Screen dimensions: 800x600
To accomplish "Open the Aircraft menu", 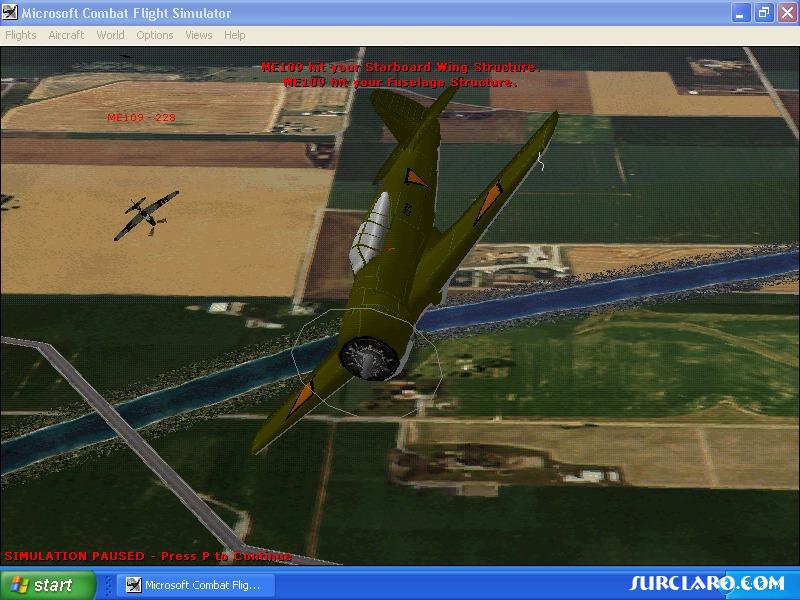I will (x=66, y=35).
